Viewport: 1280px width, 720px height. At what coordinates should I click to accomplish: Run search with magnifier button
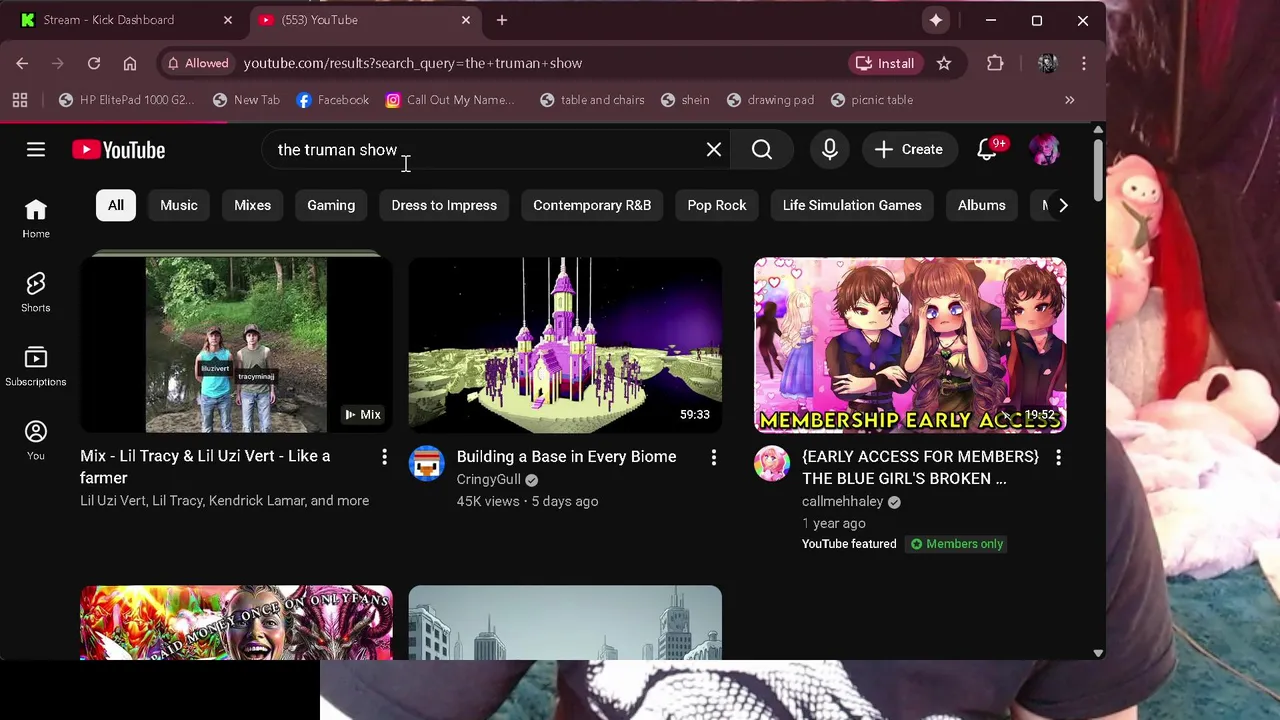[762, 150]
